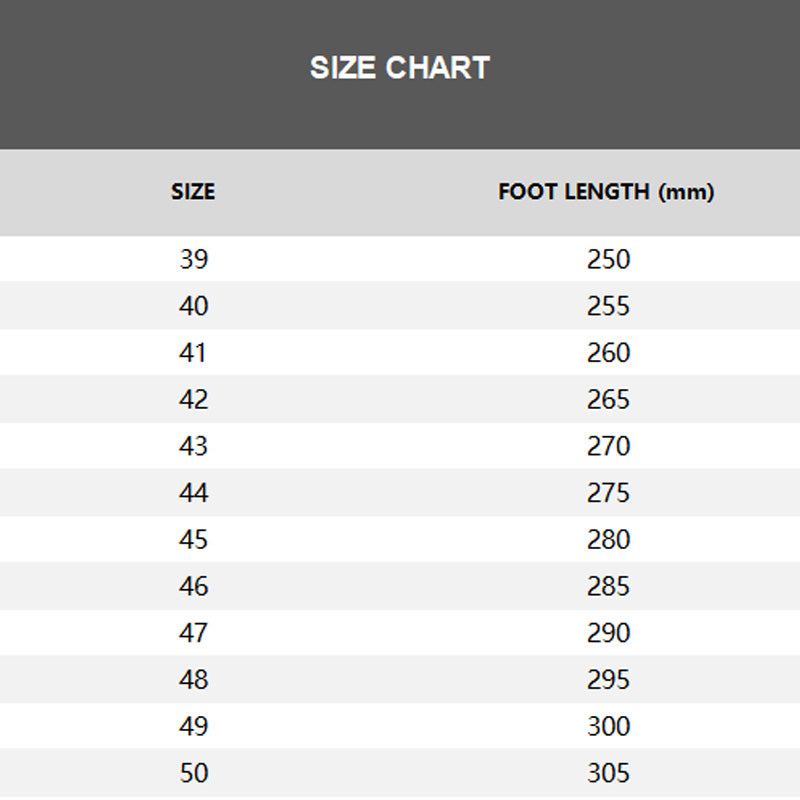800x800 pixels.
Task: Select size 44 cell
Action: (193, 493)
